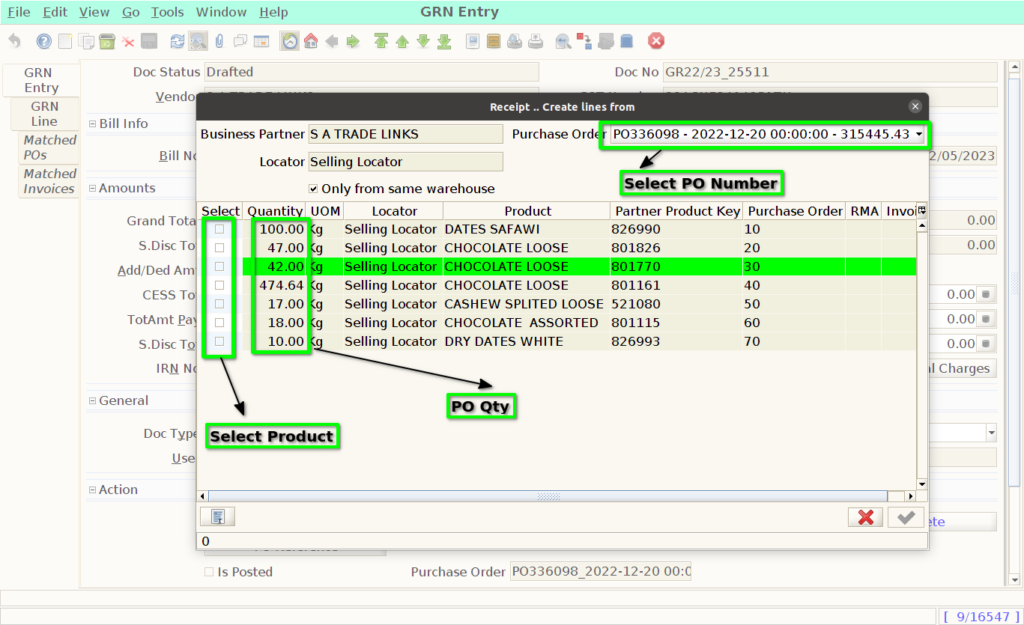Click the Archive cabinet icon
Image resolution: width=1024 pixels, height=625 pixels.
[x=494, y=41]
